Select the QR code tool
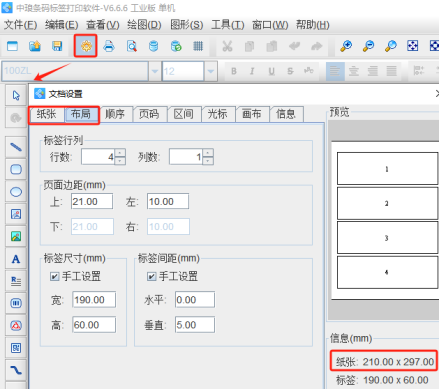The height and width of the screenshot is (390, 439). 16,348
